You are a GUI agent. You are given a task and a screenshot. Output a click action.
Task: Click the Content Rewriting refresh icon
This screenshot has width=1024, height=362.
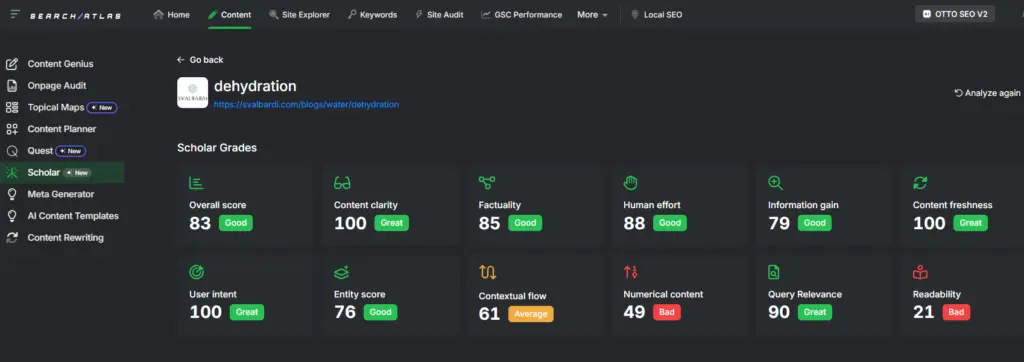12,238
